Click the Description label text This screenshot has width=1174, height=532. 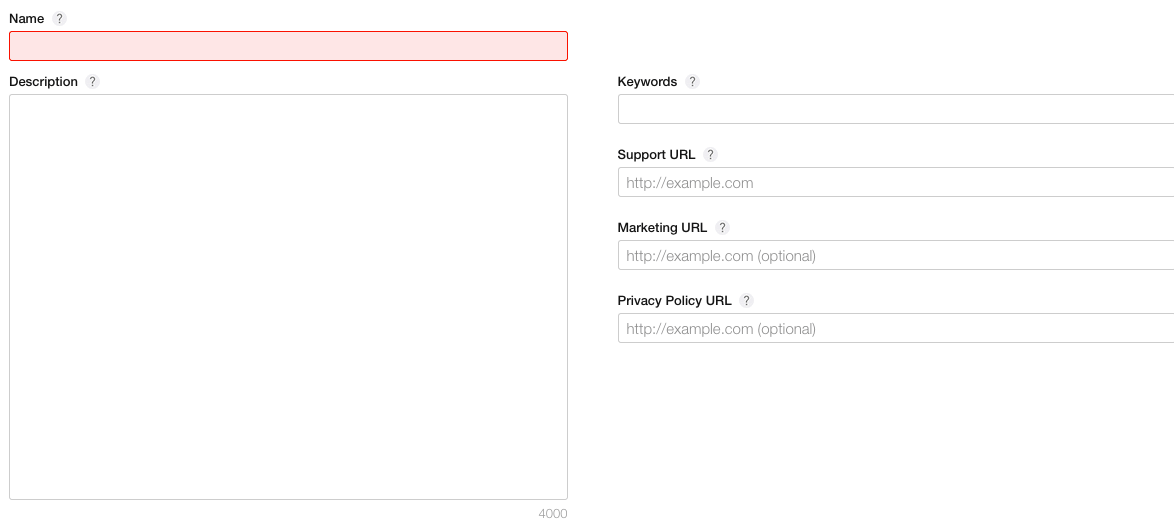point(43,82)
